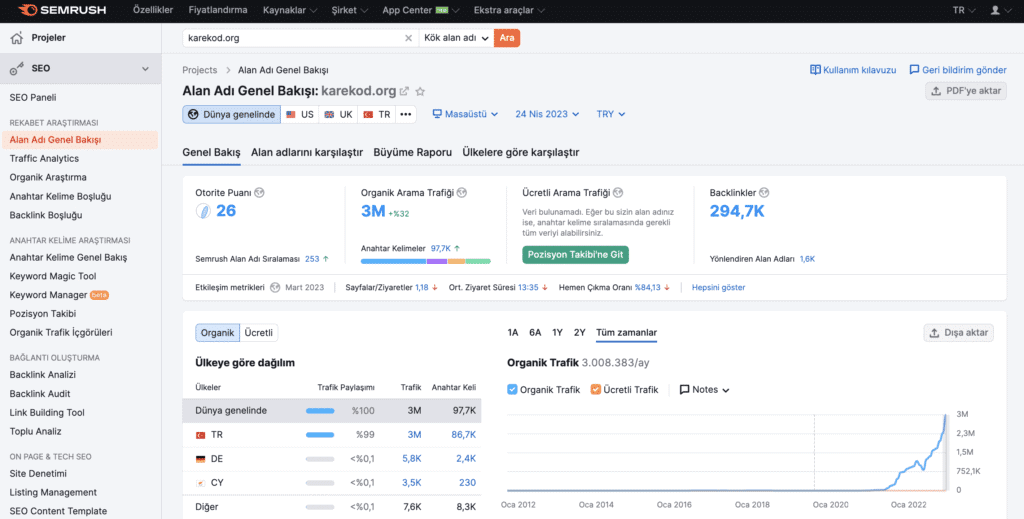1024x519 pixels.
Task: Click the Anahtar Kelimeler distribution bar
Action: pos(426,261)
